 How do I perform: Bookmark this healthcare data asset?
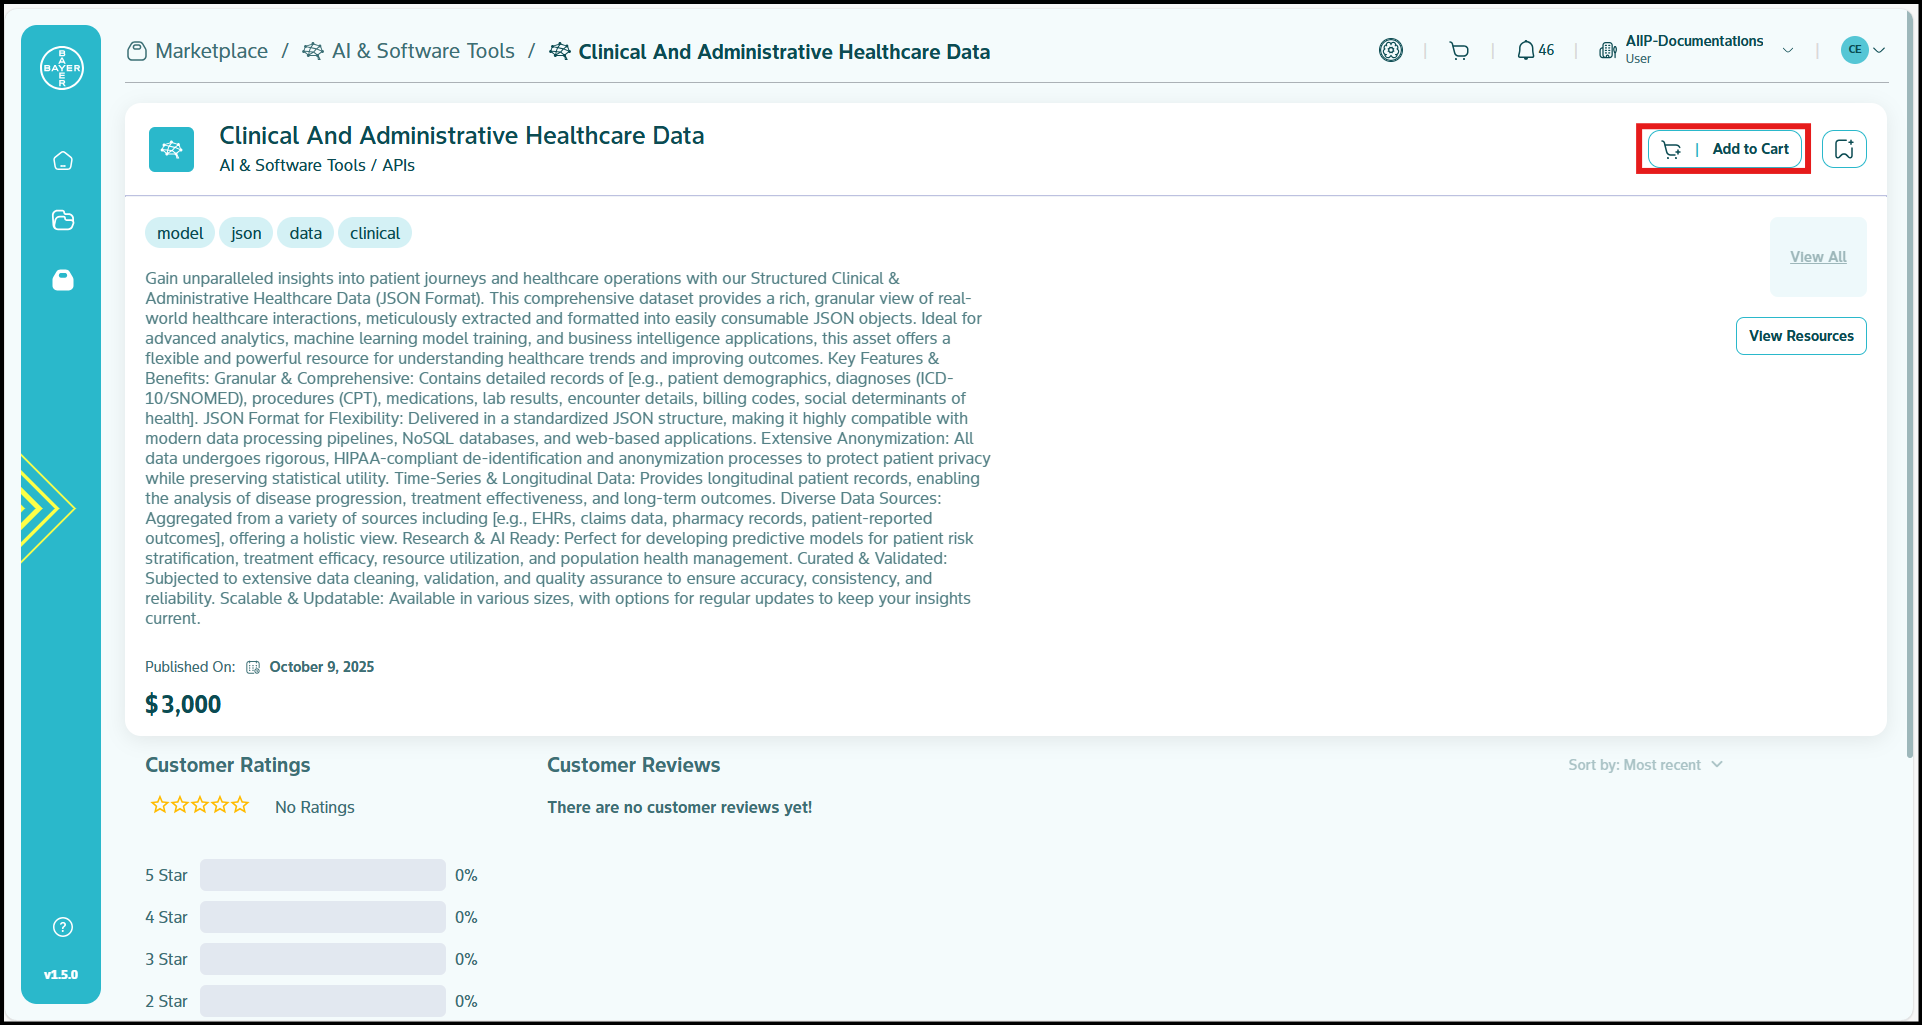[x=1843, y=149]
